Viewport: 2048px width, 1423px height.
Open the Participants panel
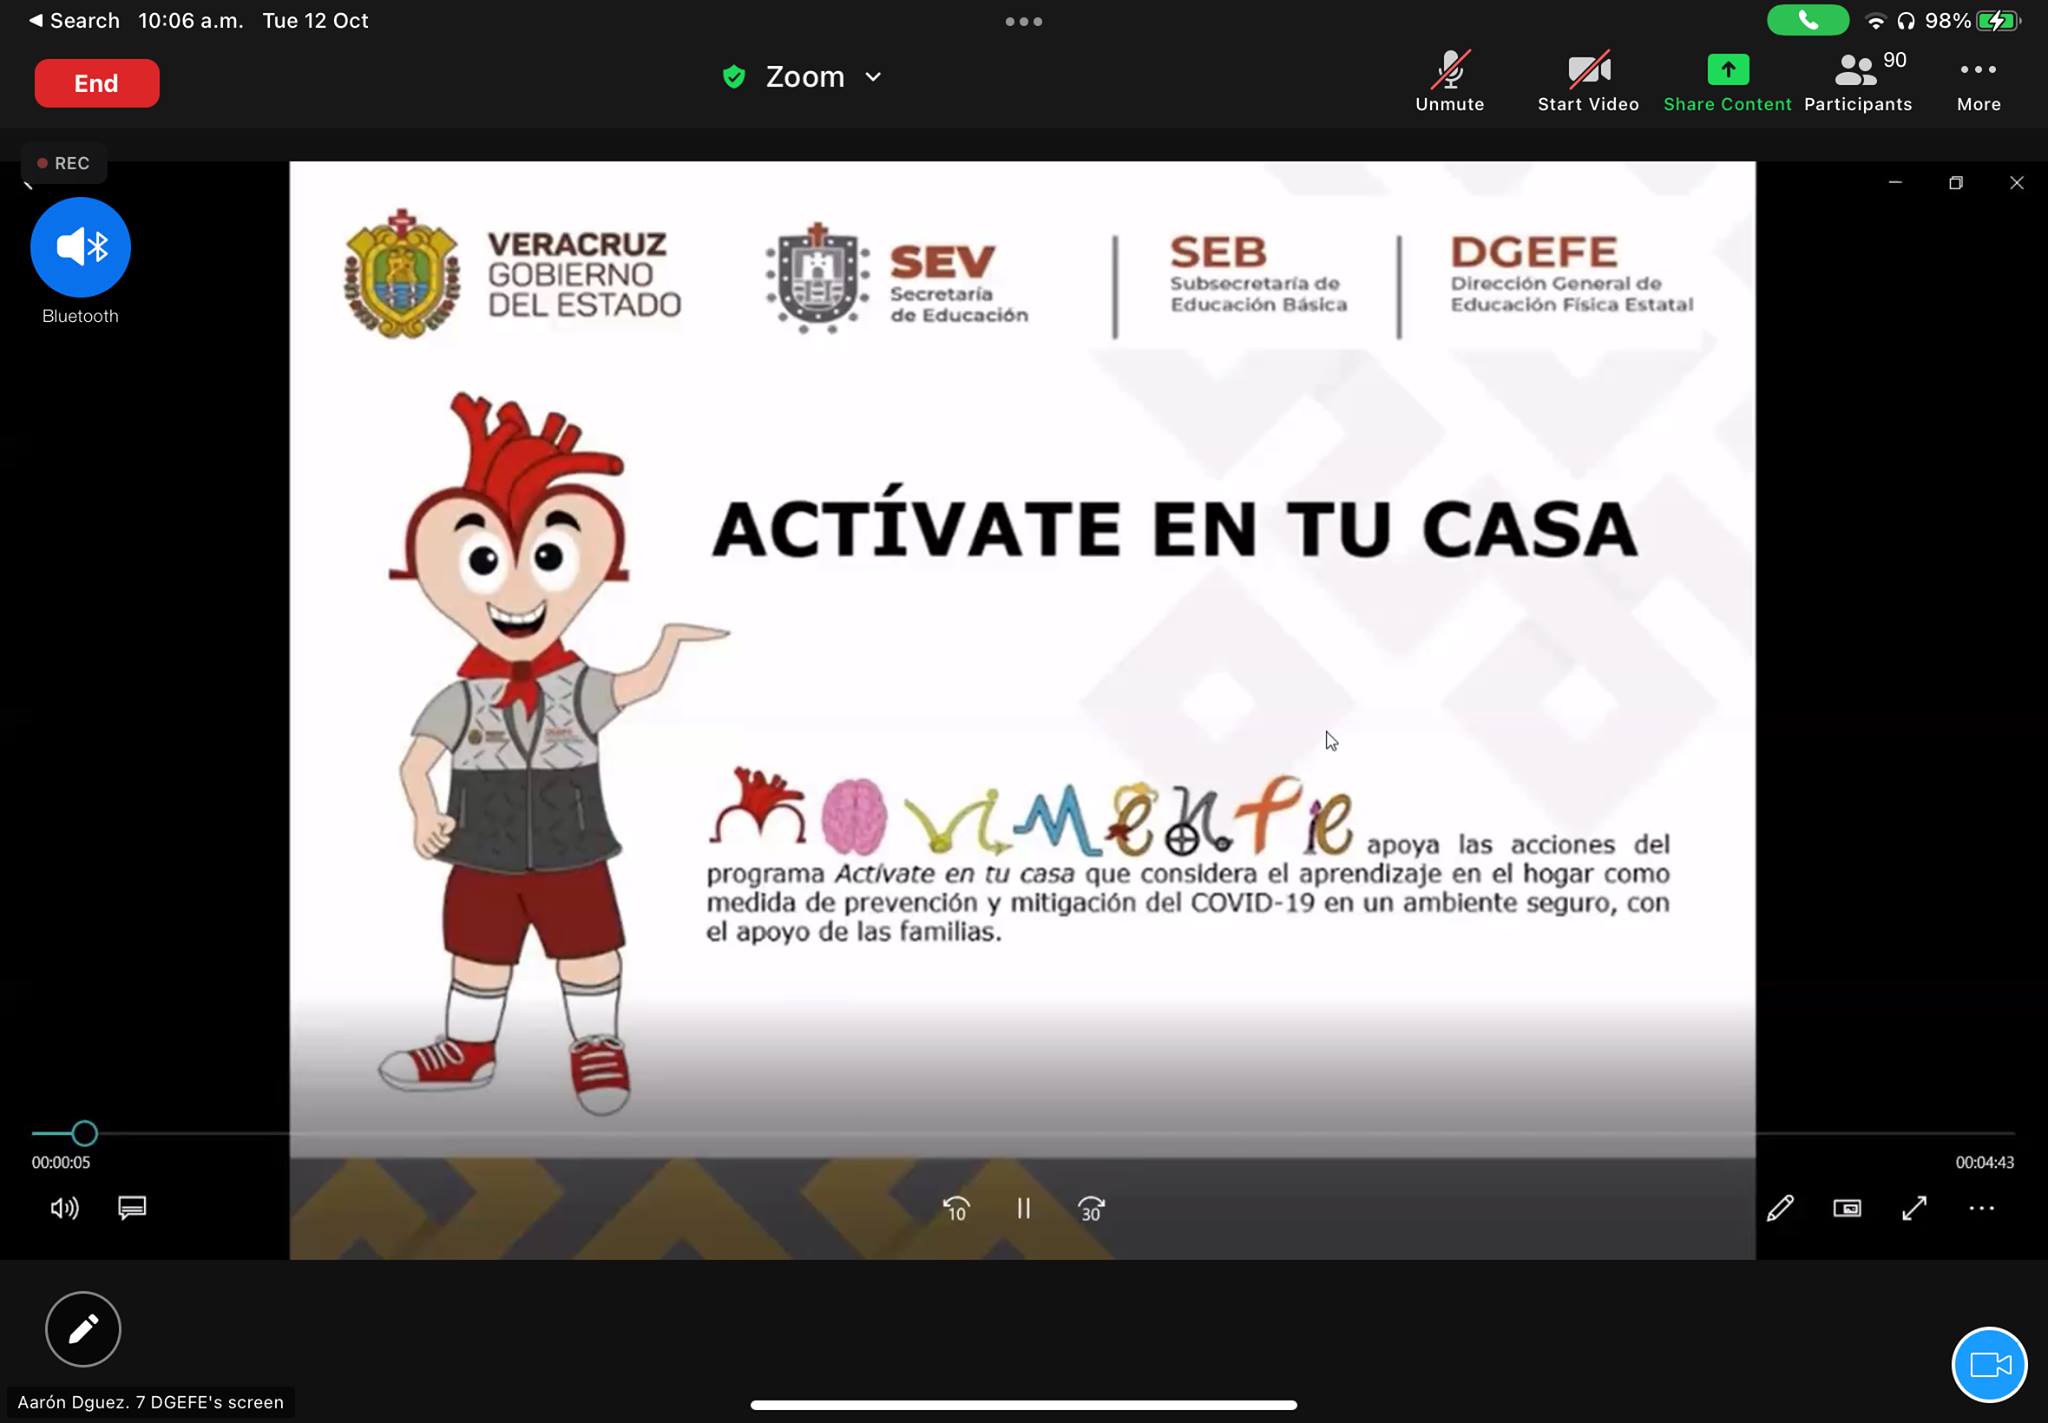pos(1857,81)
